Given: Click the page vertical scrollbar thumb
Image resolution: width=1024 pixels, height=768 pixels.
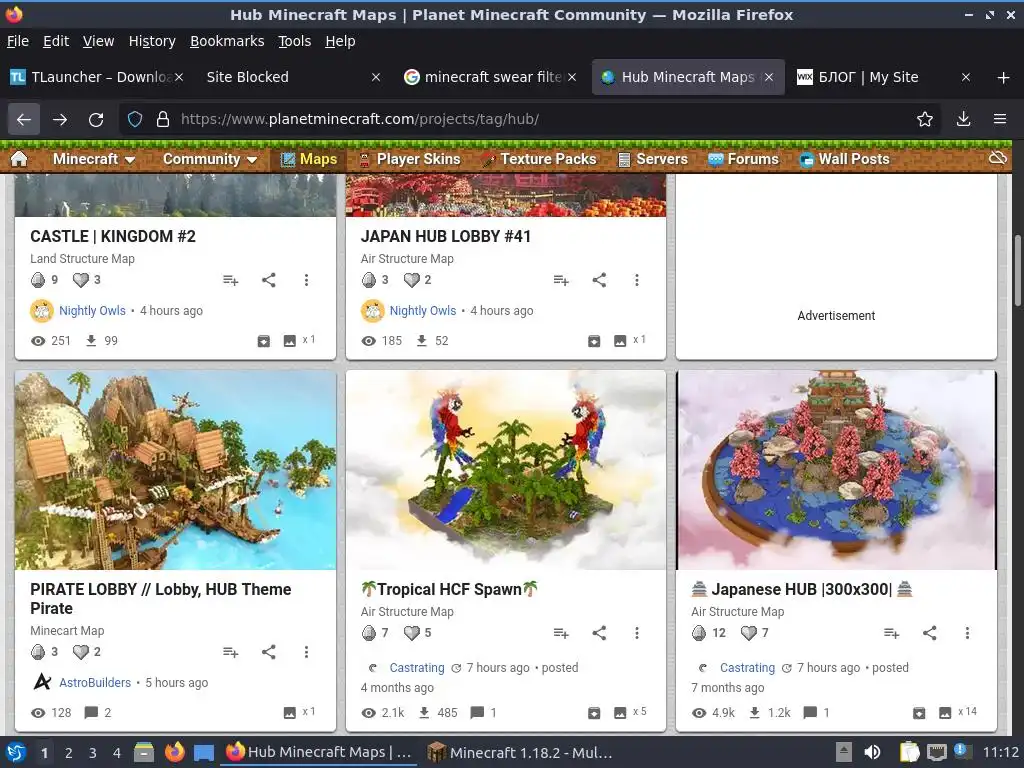Looking at the screenshot, I should pos(1017,270).
